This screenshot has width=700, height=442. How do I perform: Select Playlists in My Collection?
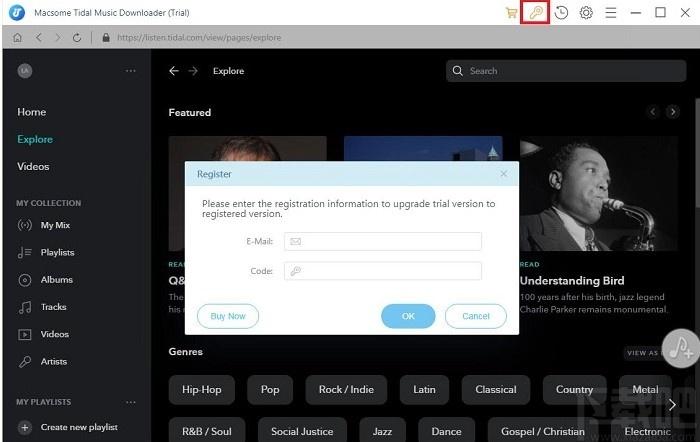click(57, 253)
